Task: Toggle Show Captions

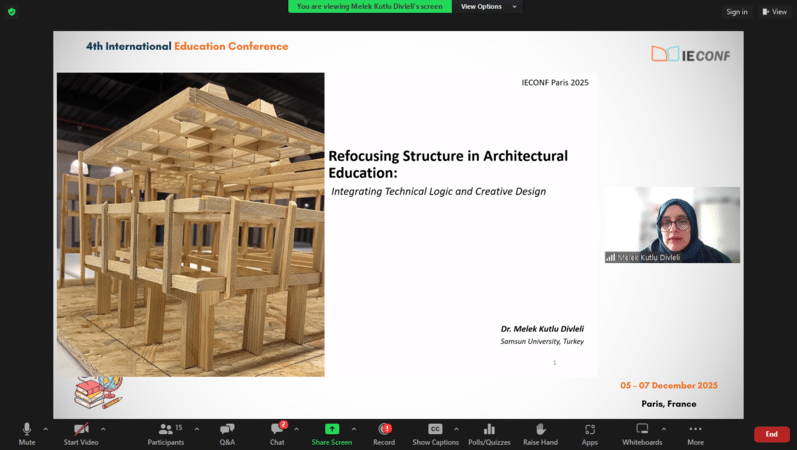Action: pyautogui.click(x=435, y=432)
